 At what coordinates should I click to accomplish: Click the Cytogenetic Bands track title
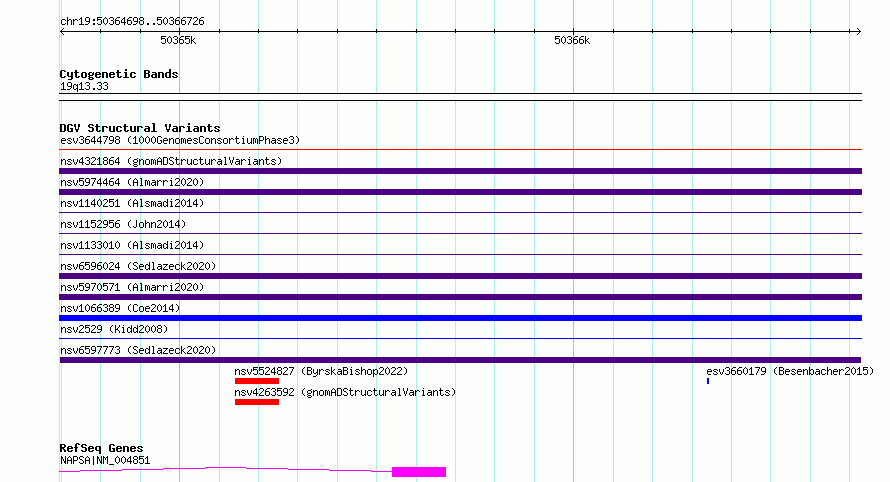point(119,74)
